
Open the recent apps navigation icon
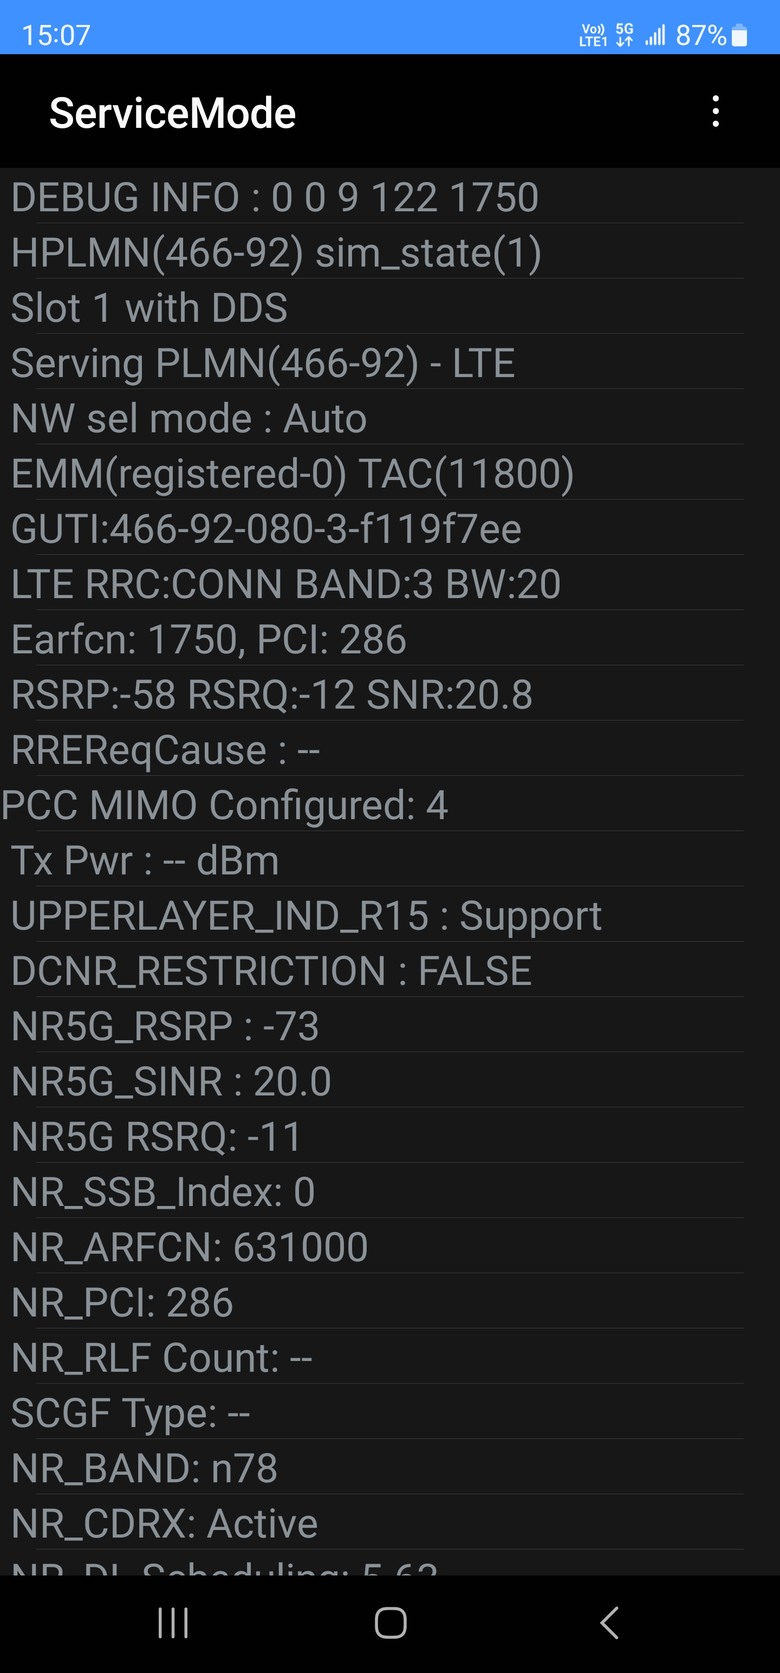point(173,1622)
